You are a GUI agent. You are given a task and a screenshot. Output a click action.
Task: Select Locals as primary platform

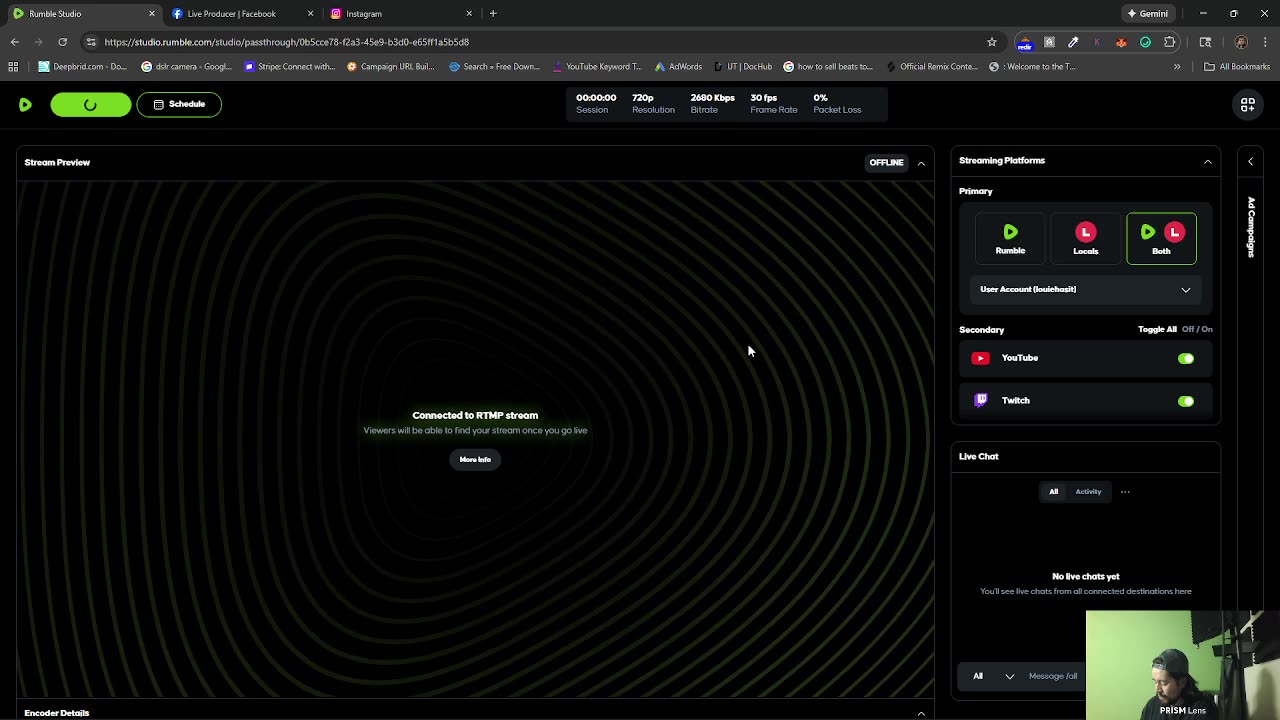click(1086, 239)
